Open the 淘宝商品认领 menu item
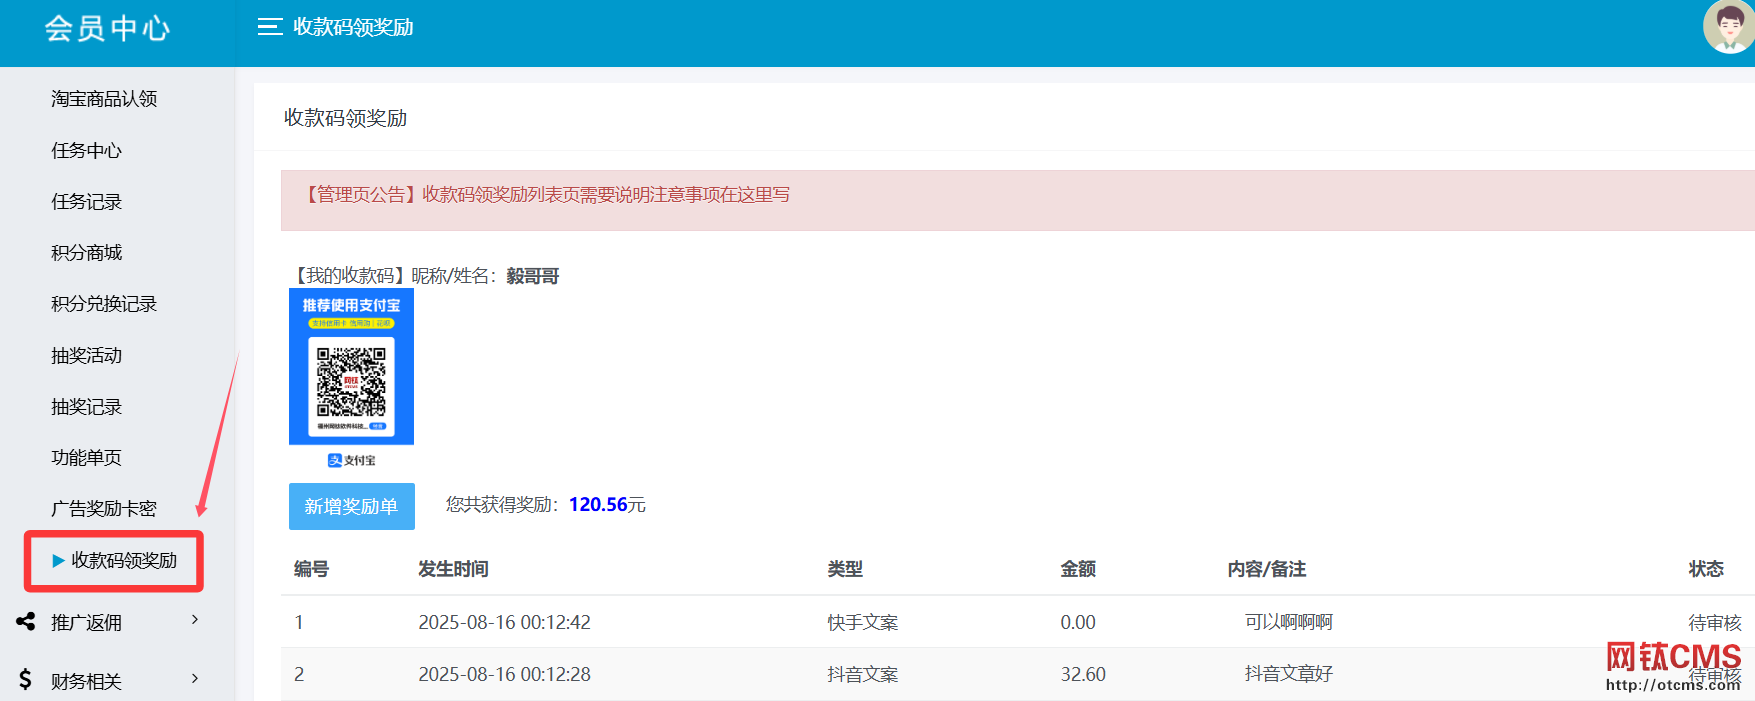This screenshot has width=1755, height=701. (104, 99)
